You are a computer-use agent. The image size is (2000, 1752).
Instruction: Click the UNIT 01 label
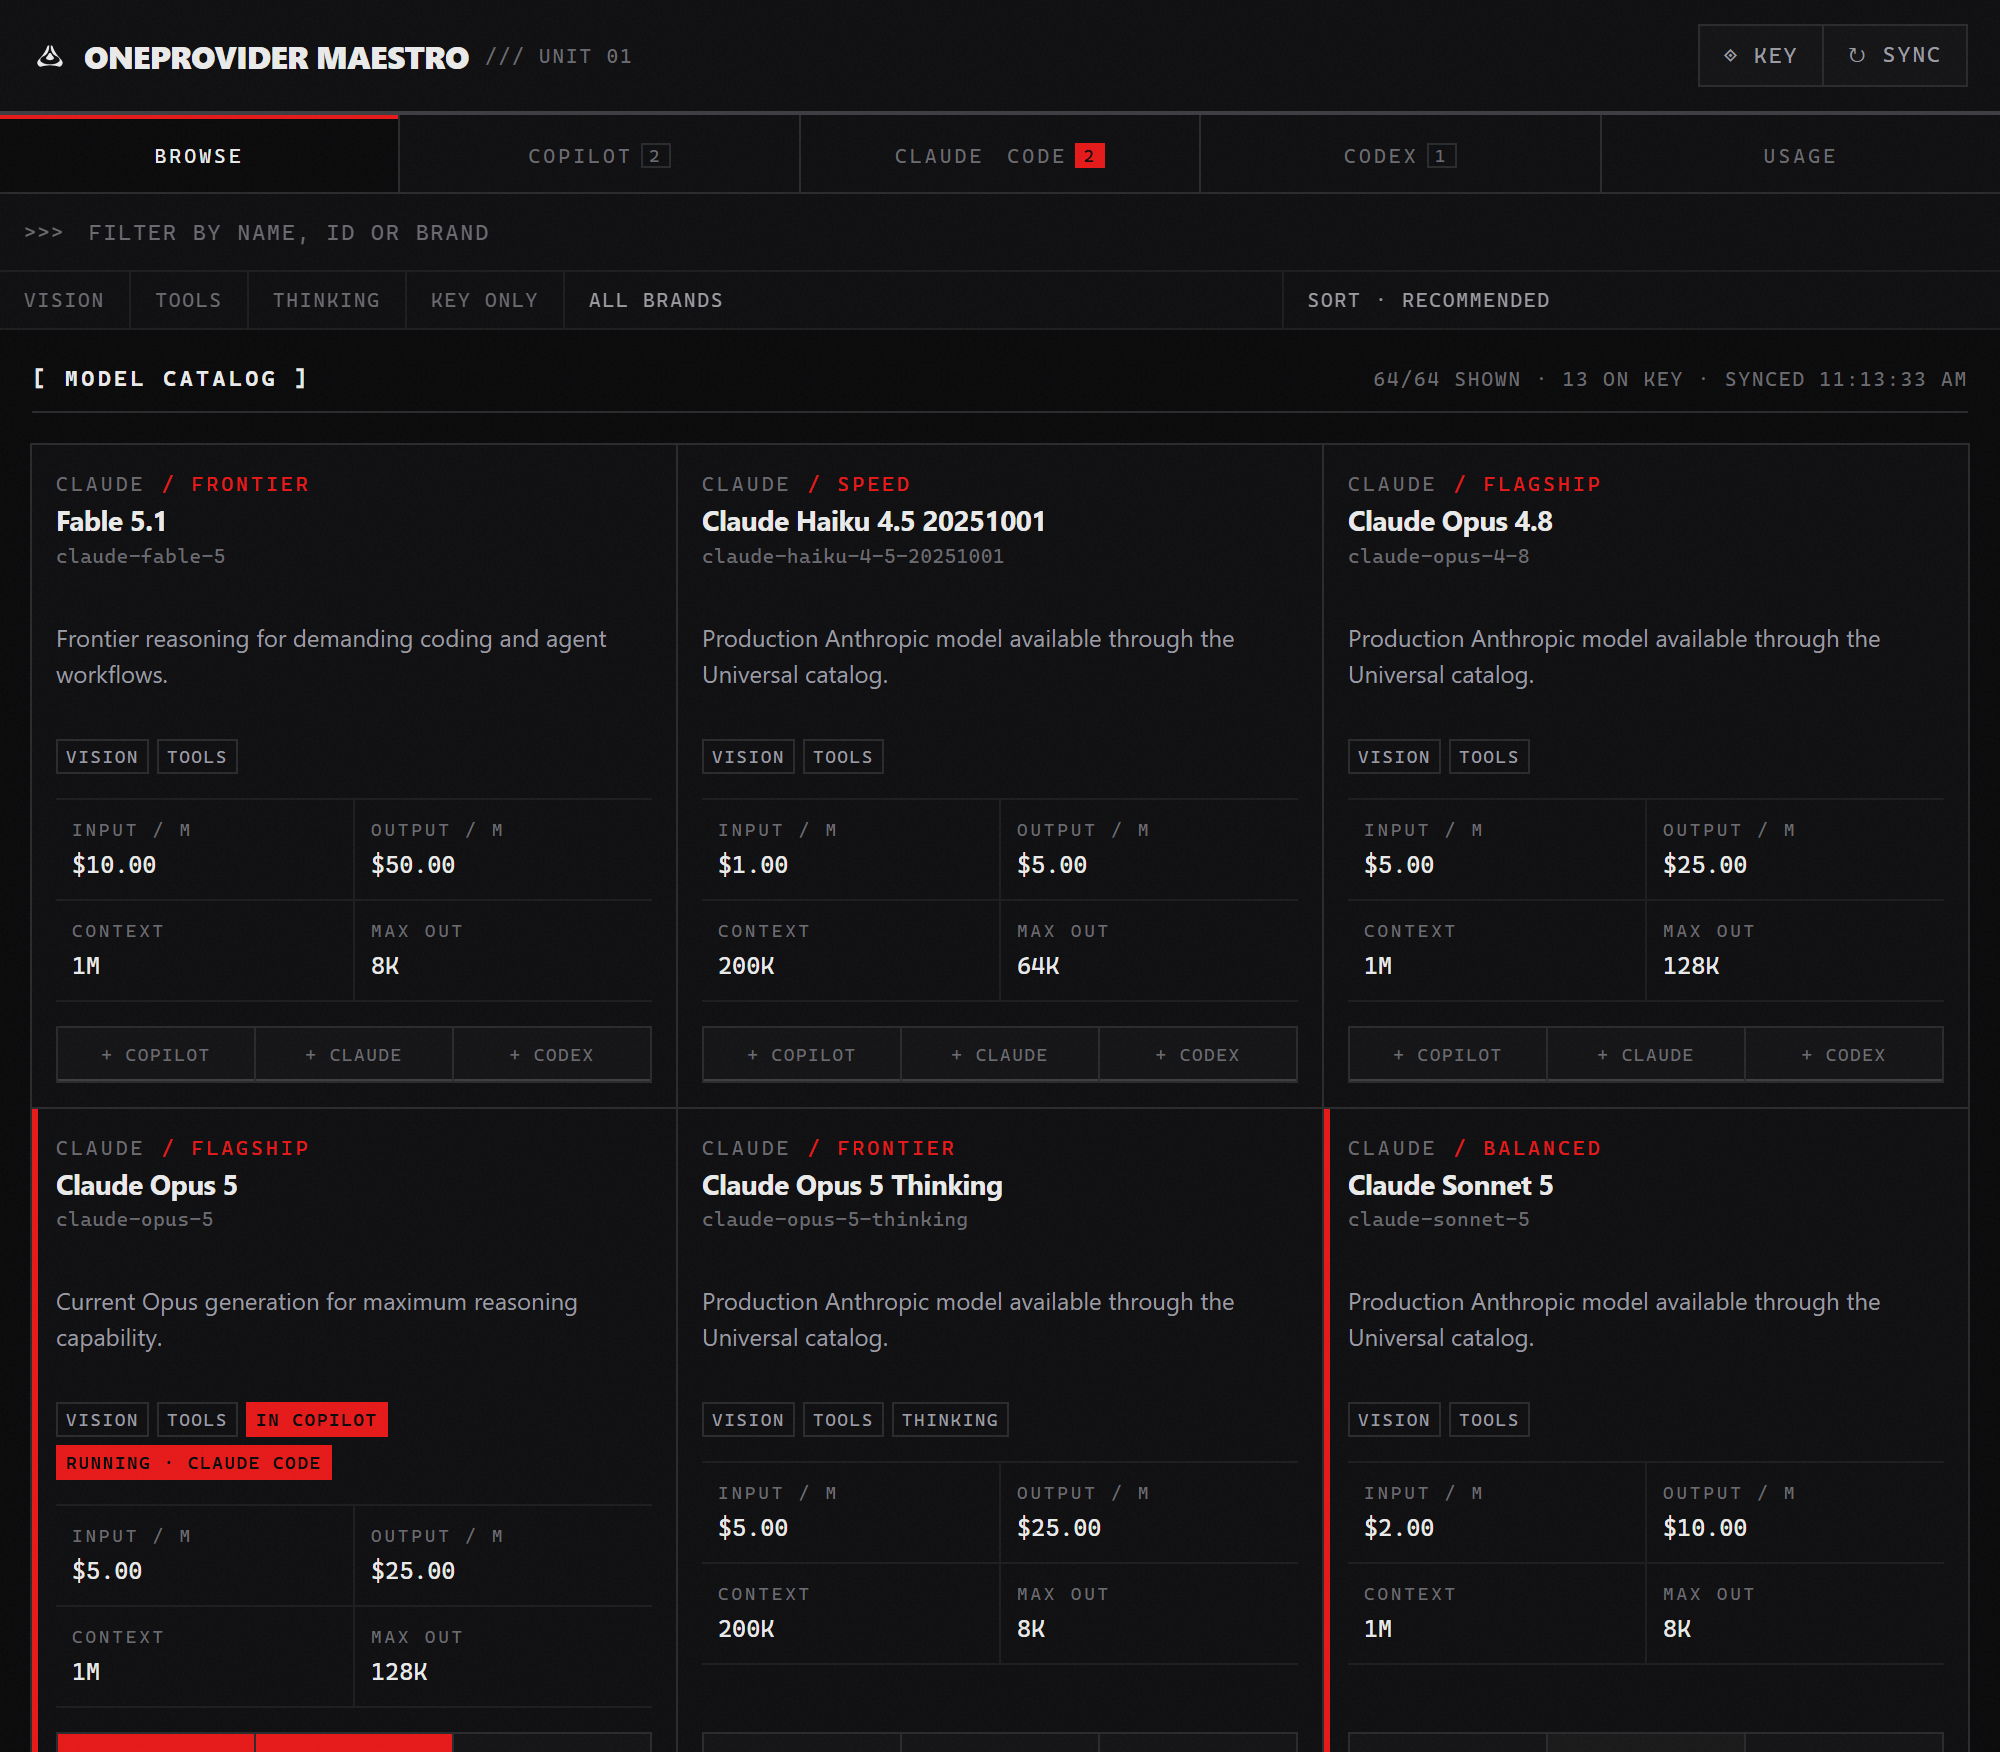tap(585, 57)
